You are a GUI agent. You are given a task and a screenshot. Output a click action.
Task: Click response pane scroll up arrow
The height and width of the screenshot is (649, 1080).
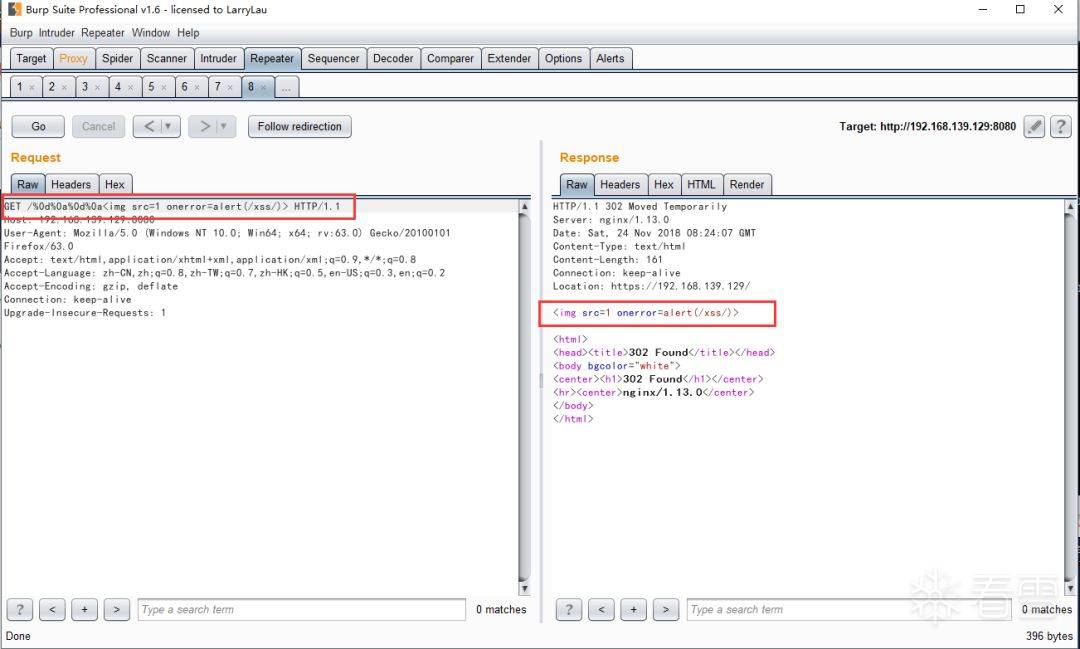[x=1070, y=207]
